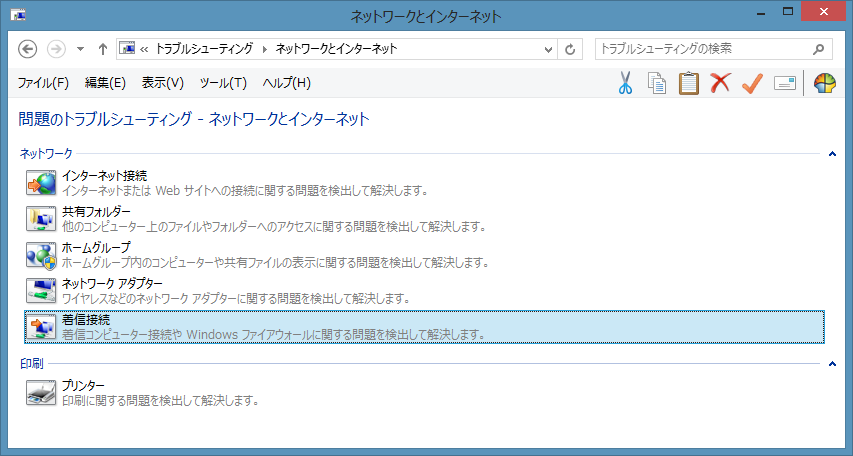This screenshot has width=853, height=456.
Task: Click the window system icon in title bar
Action: (18, 15)
